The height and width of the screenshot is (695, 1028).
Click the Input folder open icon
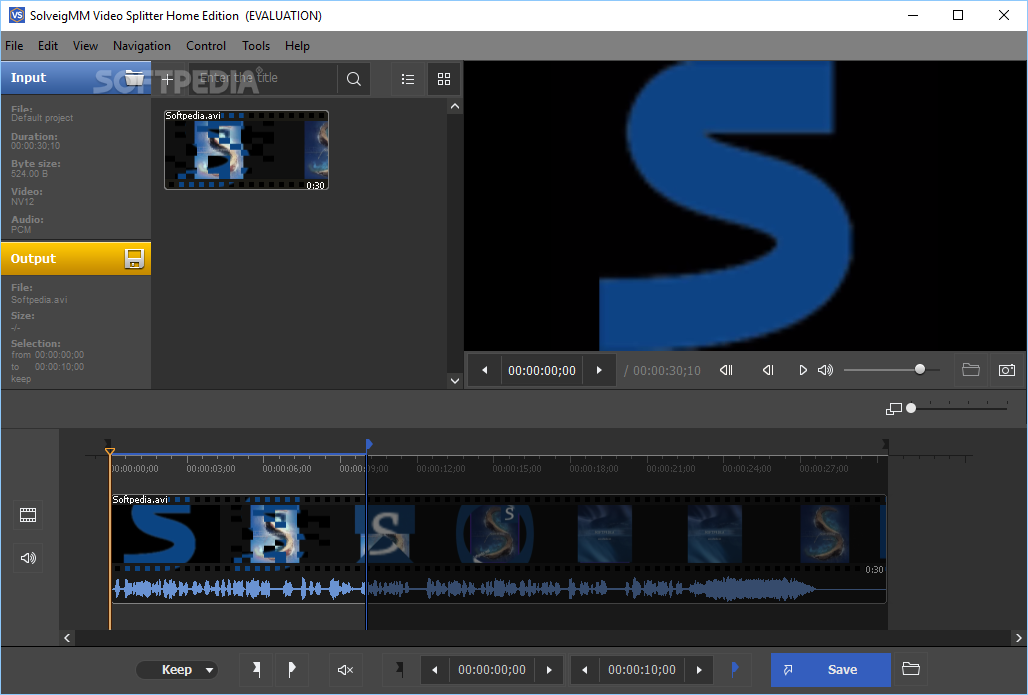(134, 77)
